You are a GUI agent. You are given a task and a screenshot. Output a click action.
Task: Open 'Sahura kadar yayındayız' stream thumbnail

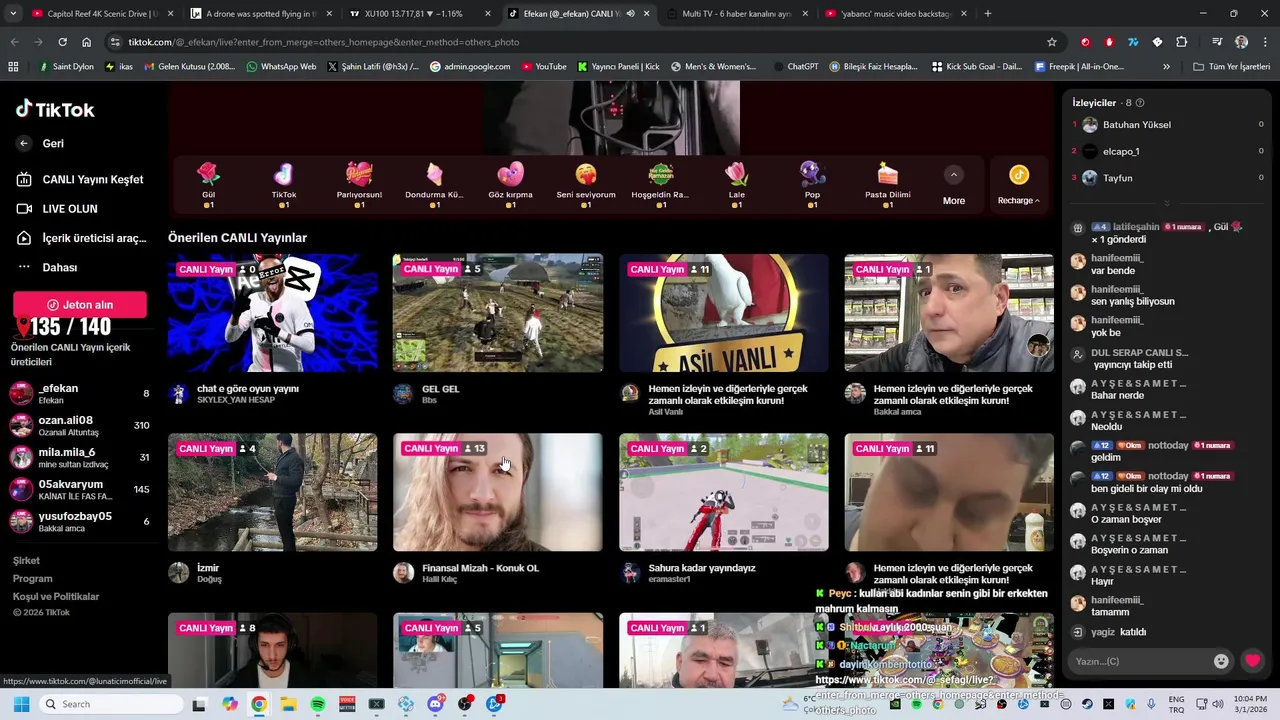click(724, 492)
